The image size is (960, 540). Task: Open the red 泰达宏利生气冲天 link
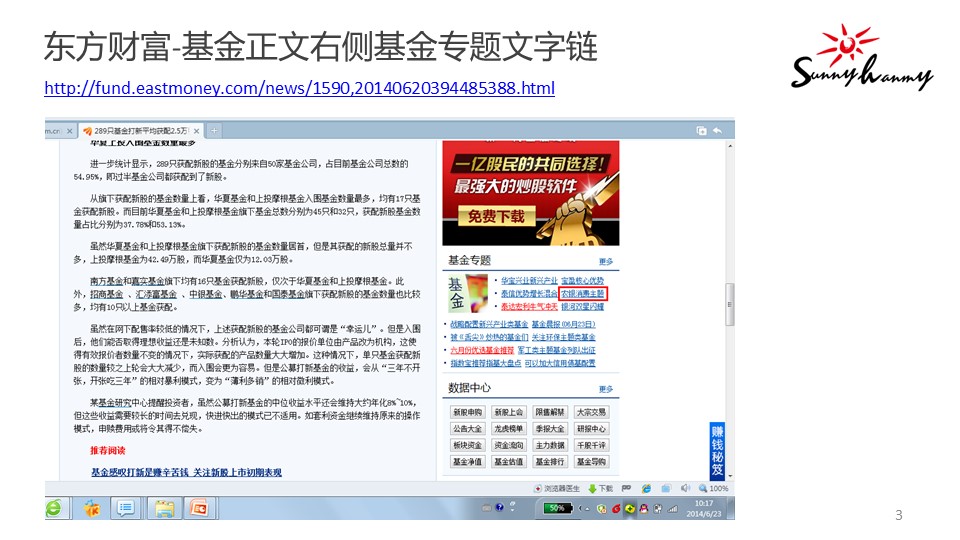click(x=529, y=307)
